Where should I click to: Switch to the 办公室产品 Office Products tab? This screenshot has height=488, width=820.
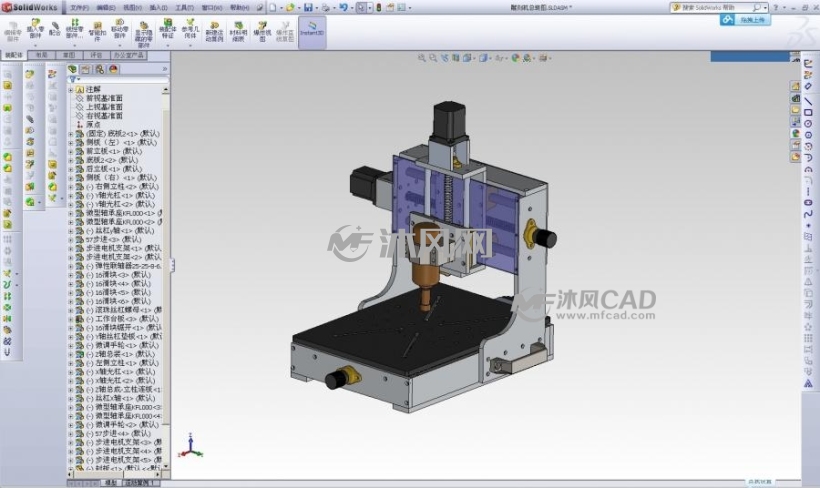(x=129, y=55)
